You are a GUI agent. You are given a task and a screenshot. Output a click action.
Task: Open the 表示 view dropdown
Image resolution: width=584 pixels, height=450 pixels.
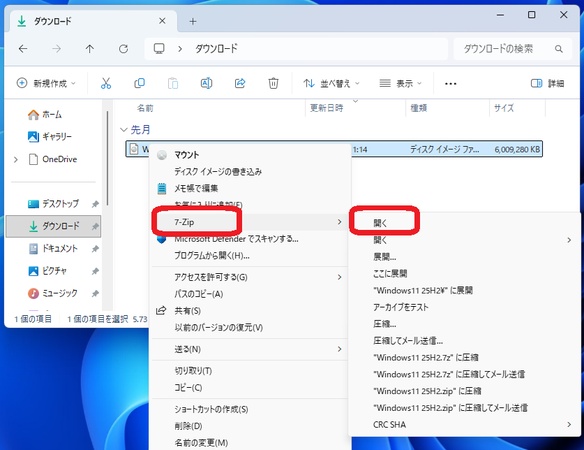coord(400,83)
